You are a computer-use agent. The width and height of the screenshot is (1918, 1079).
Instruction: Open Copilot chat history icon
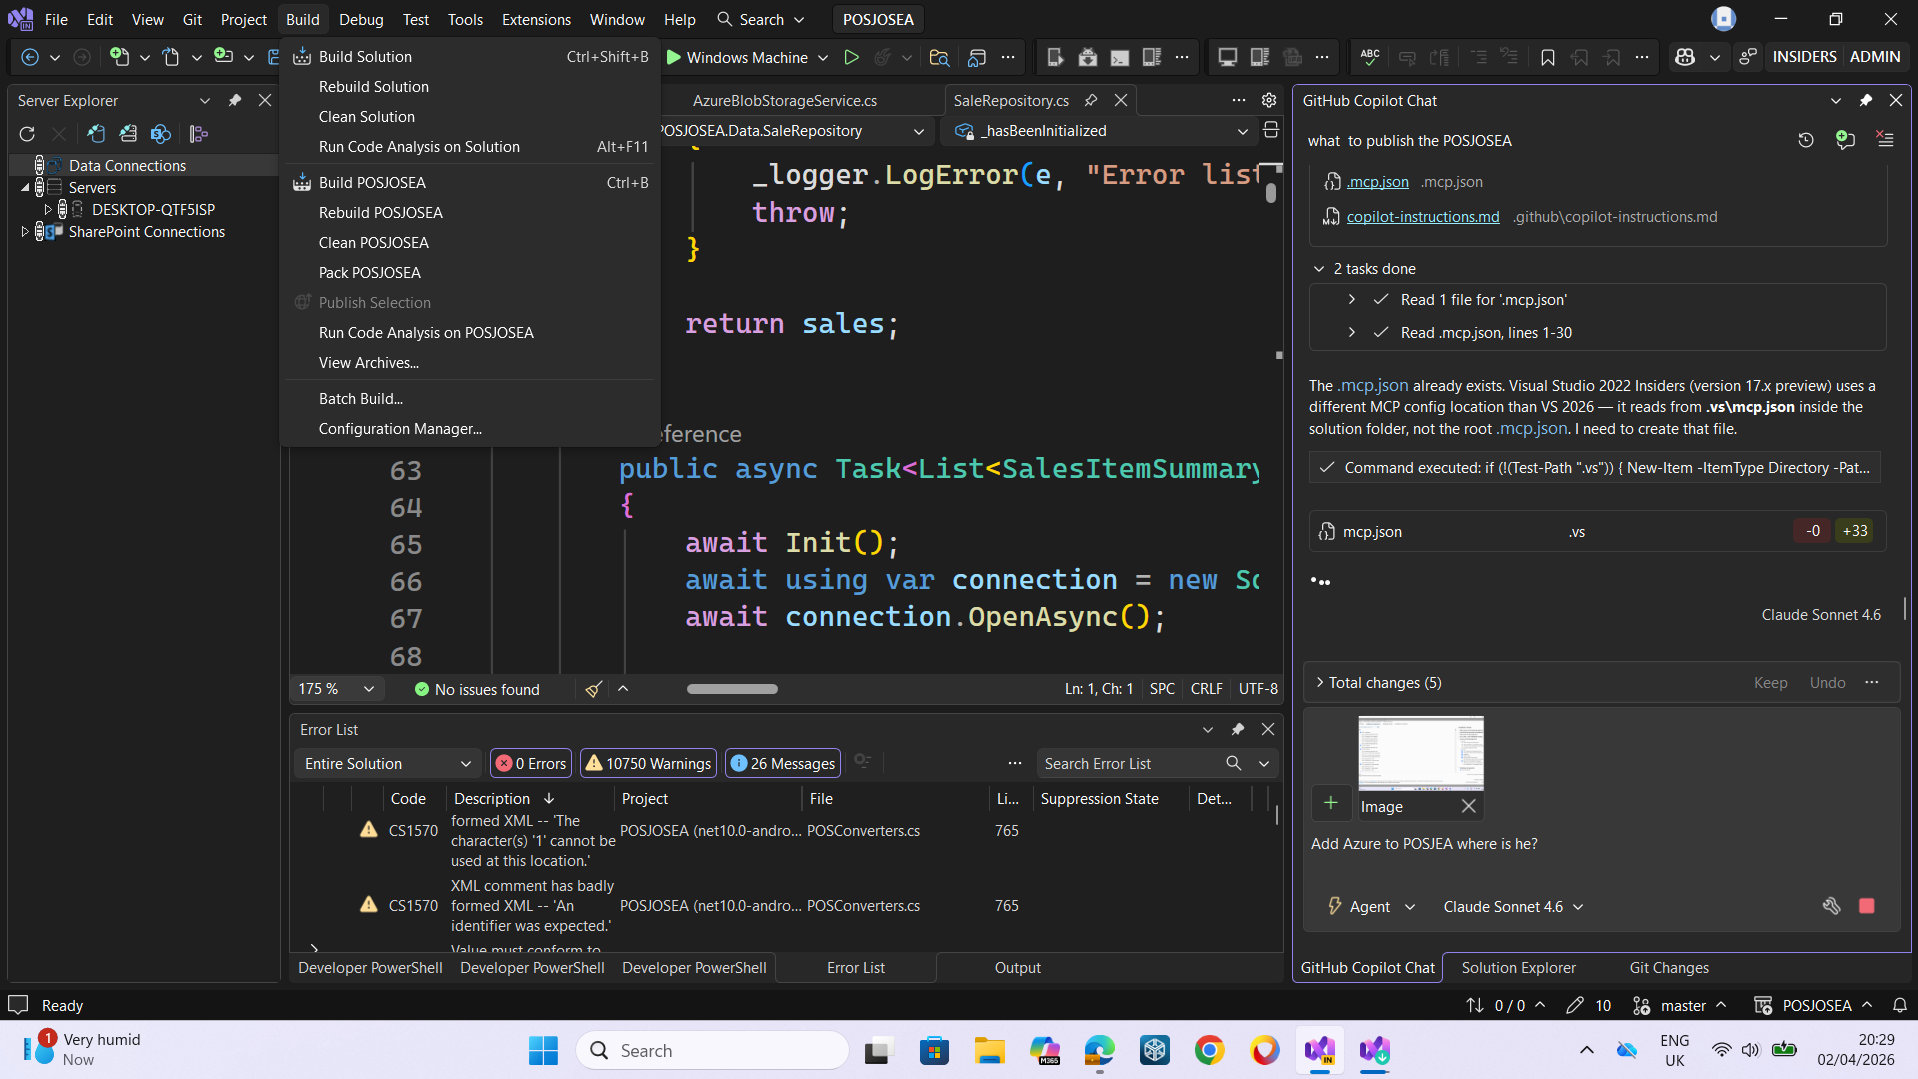click(x=1805, y=140)
